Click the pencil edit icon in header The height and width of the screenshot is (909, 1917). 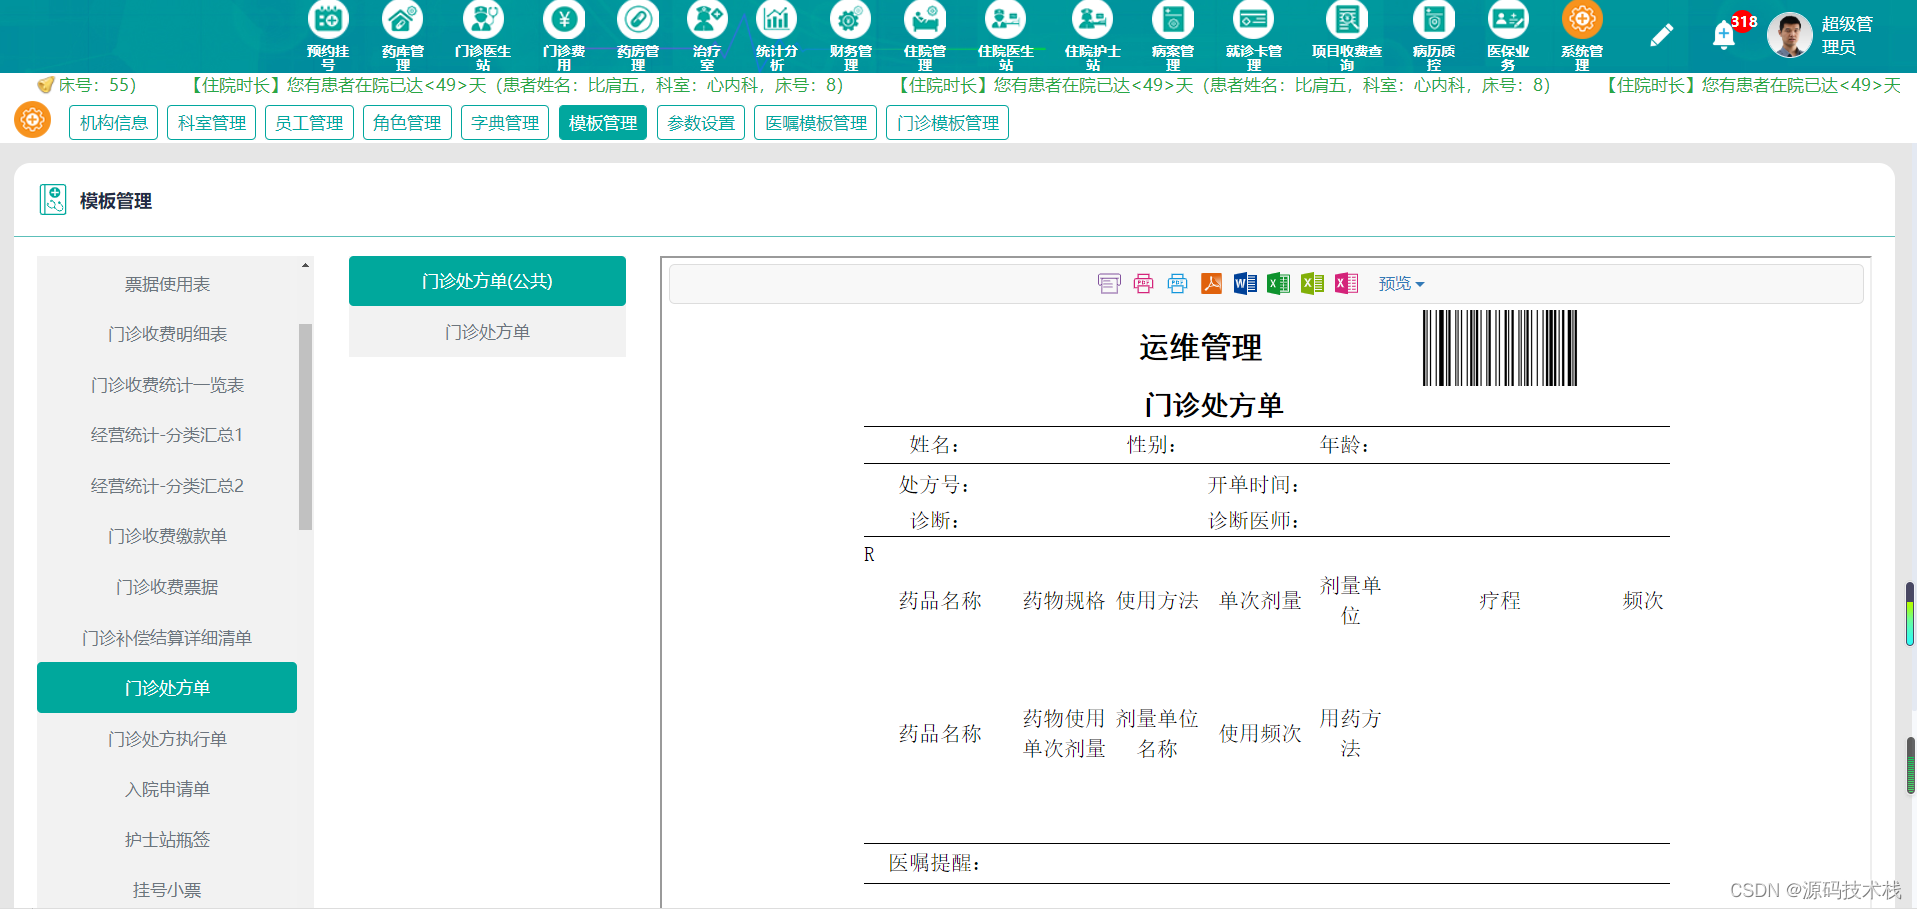(x=1662, y=33)
